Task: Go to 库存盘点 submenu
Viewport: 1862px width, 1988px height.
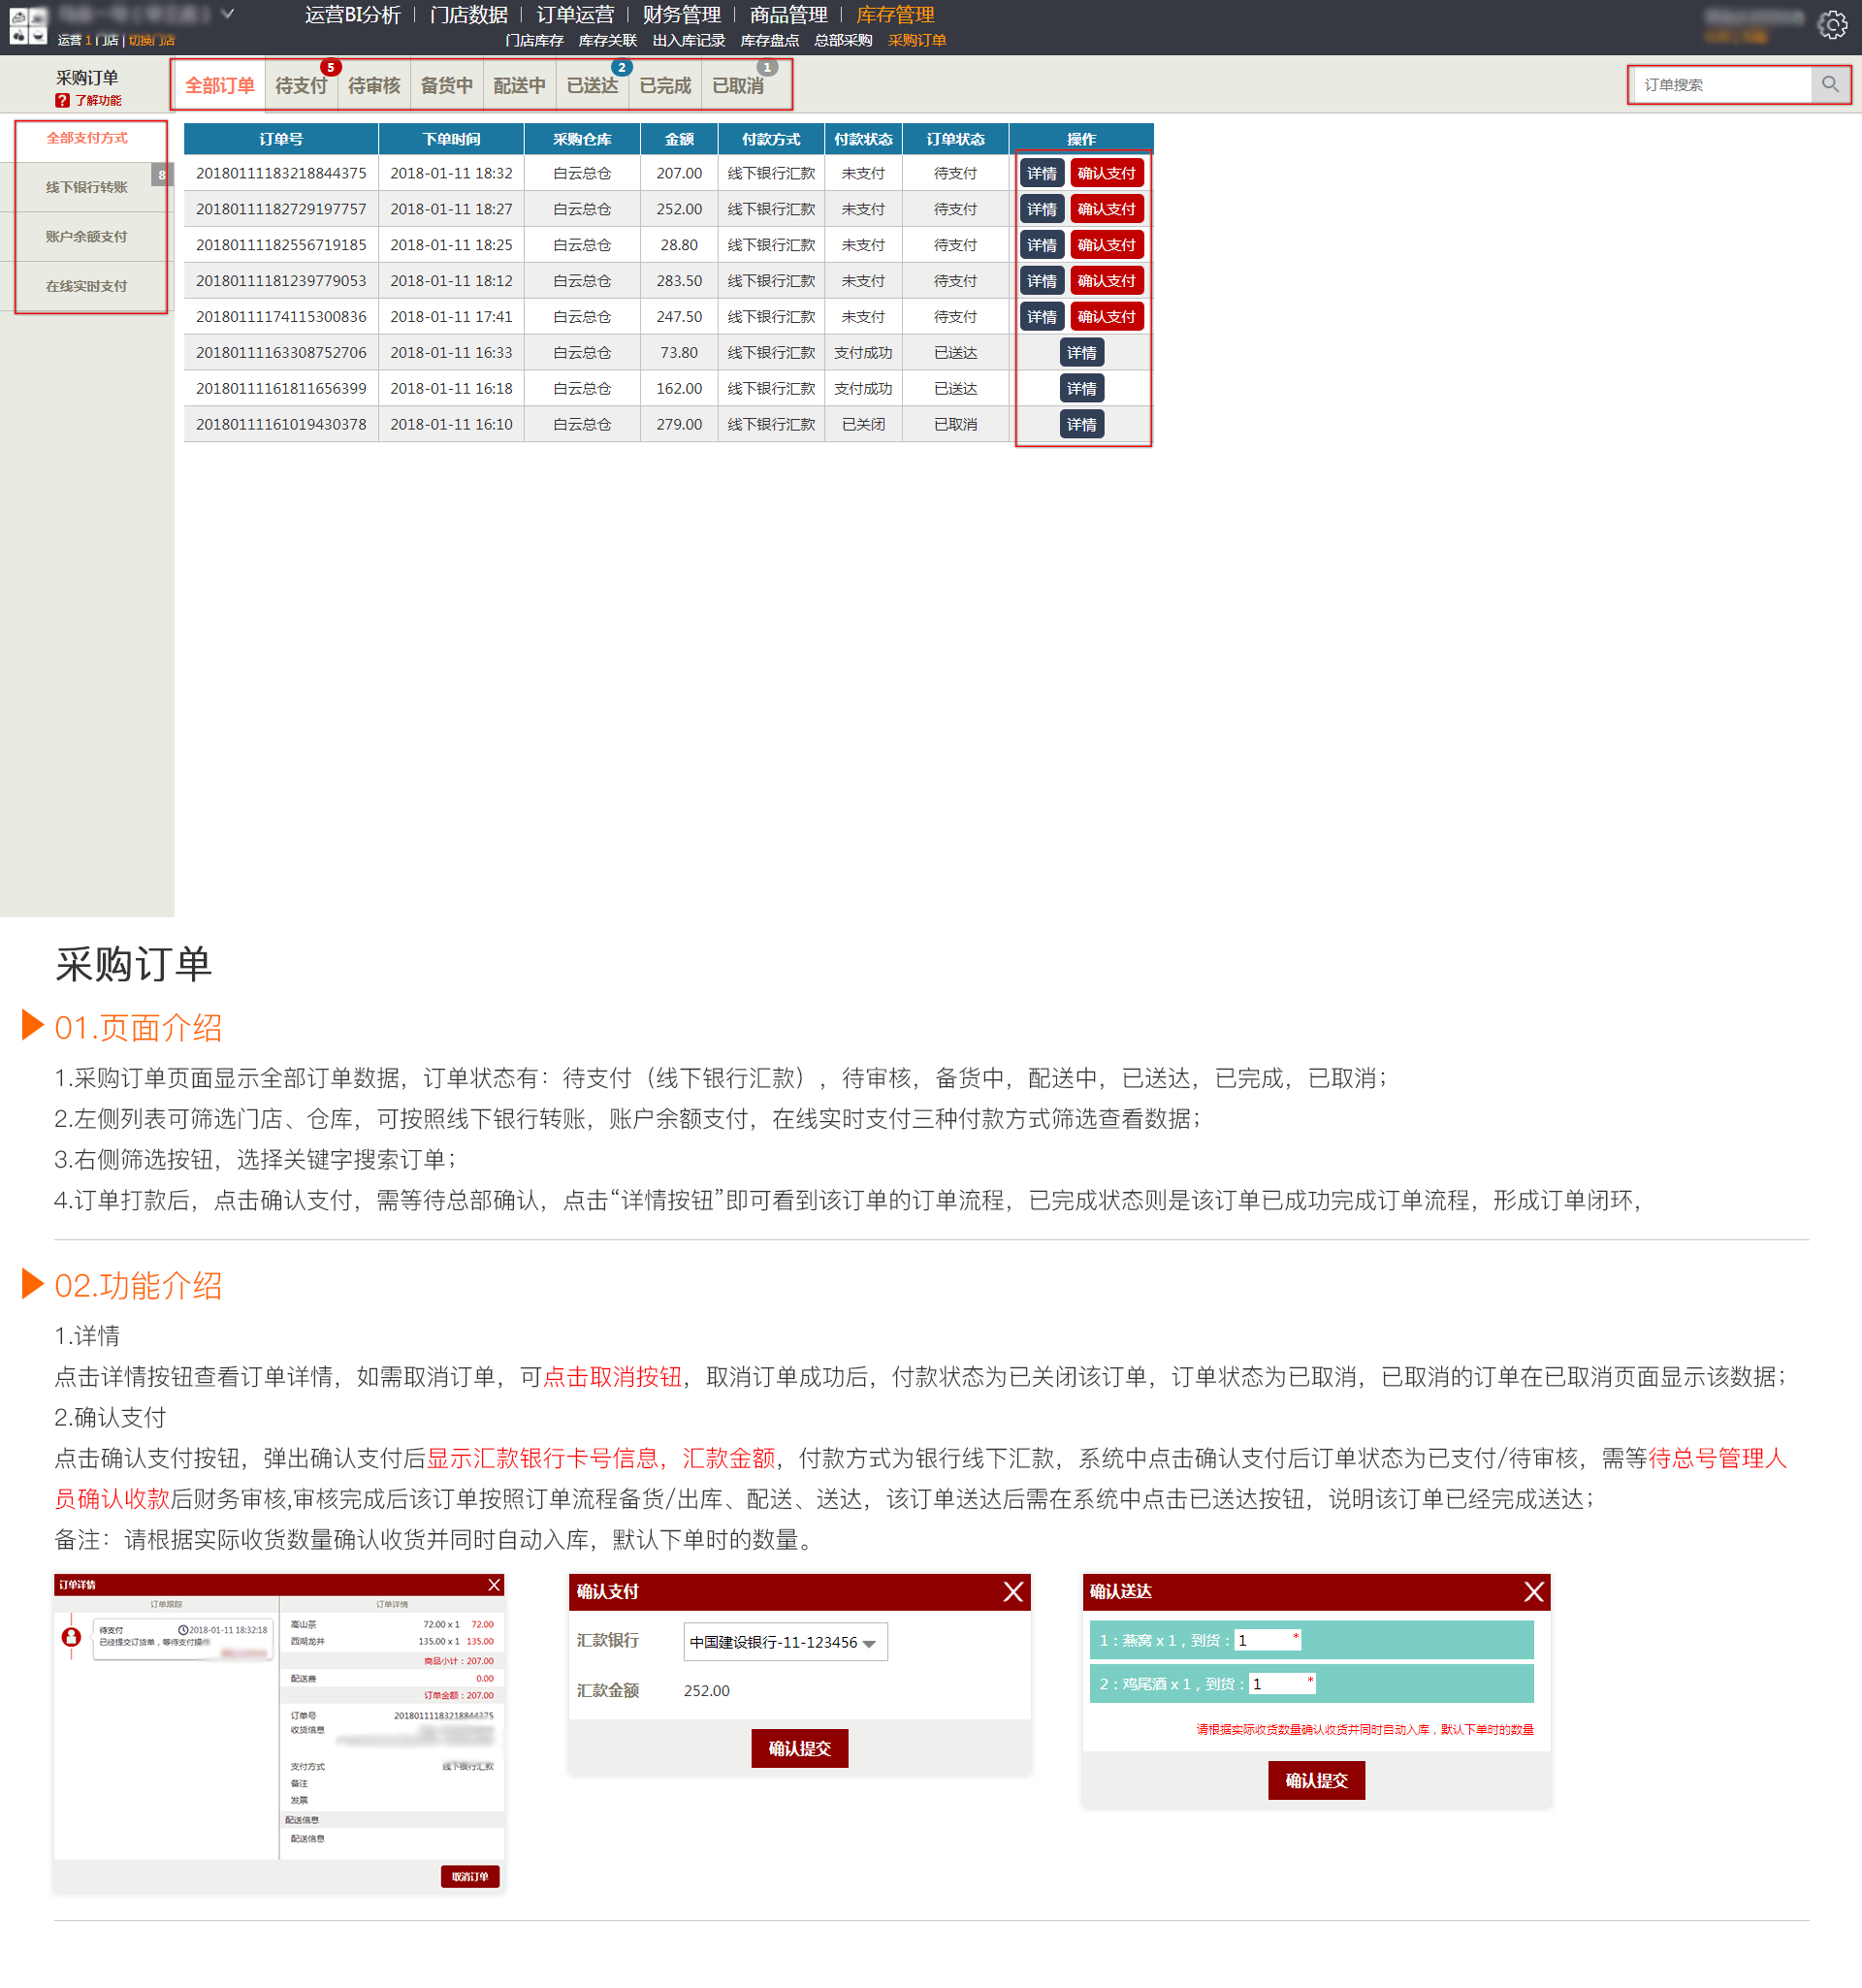Action: pyautogui.click(x=769, y=41)
